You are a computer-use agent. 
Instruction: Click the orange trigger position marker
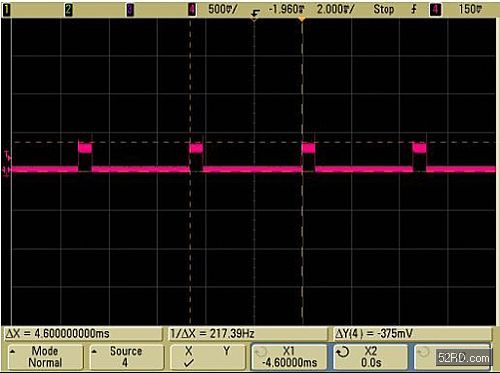click(302, 20)
